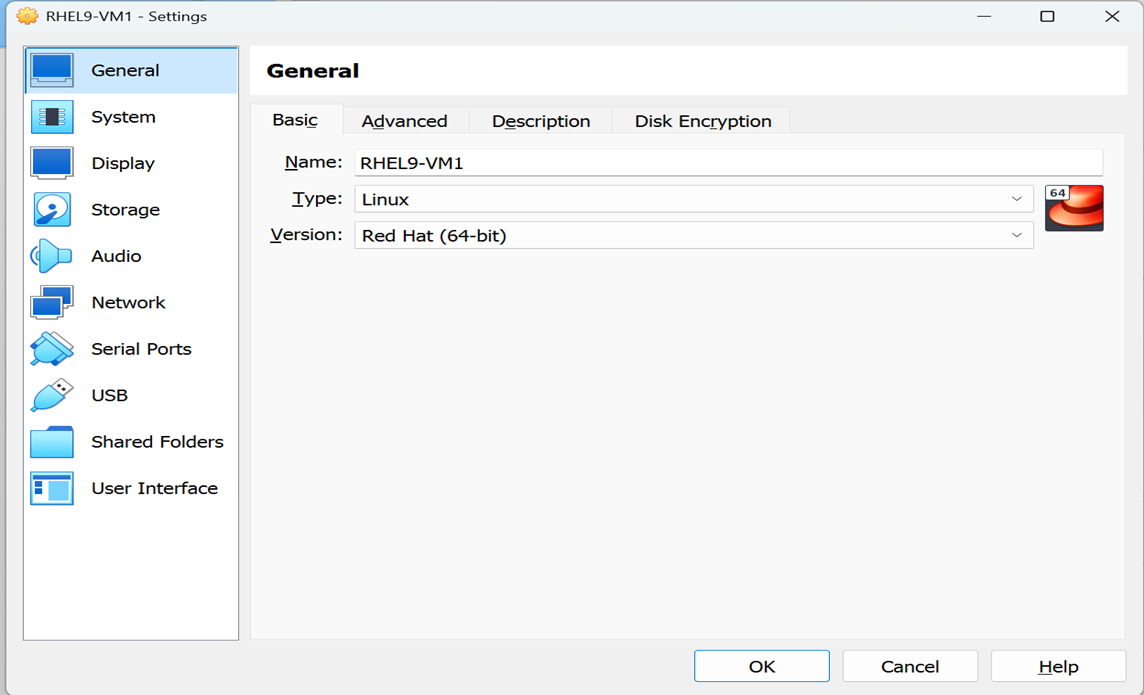
Task: Click the Display screen icon
Action: coord(52,163)
